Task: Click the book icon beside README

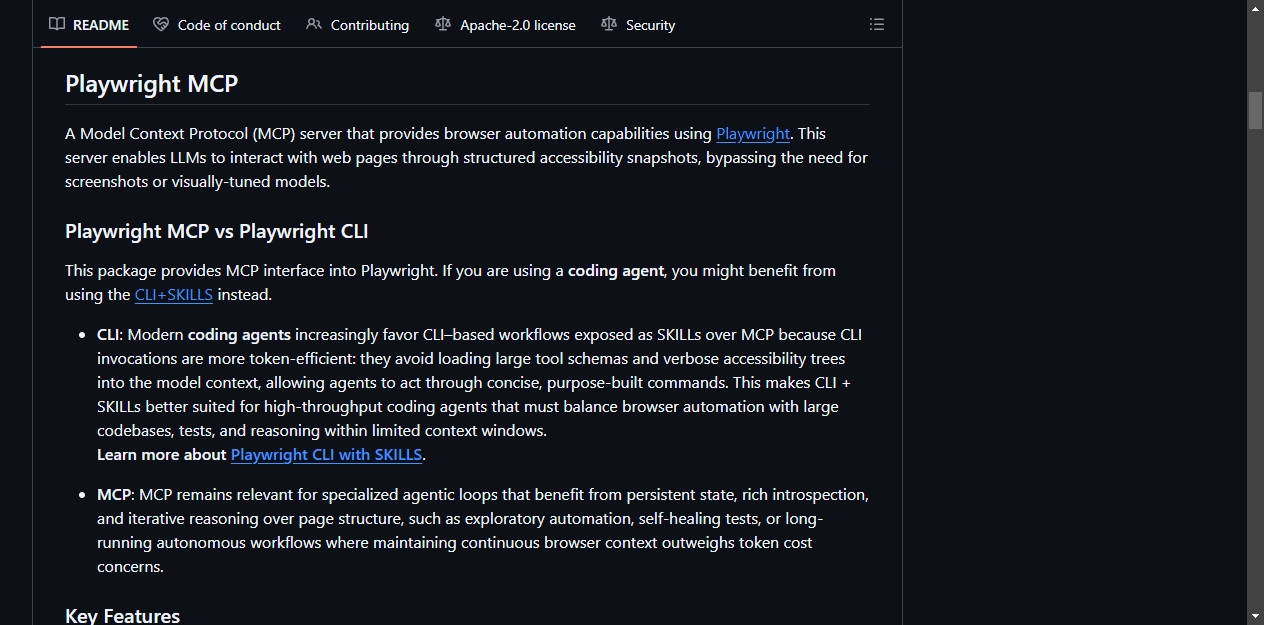Action: point(57,24)
